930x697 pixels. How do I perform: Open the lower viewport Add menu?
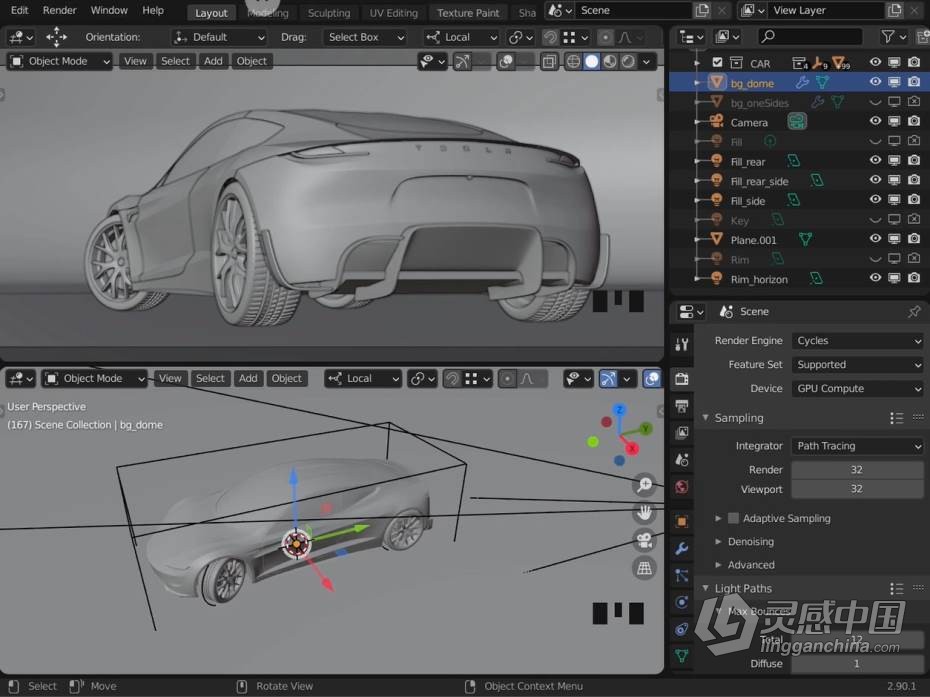pyautogui.click(x=248, y=378)
